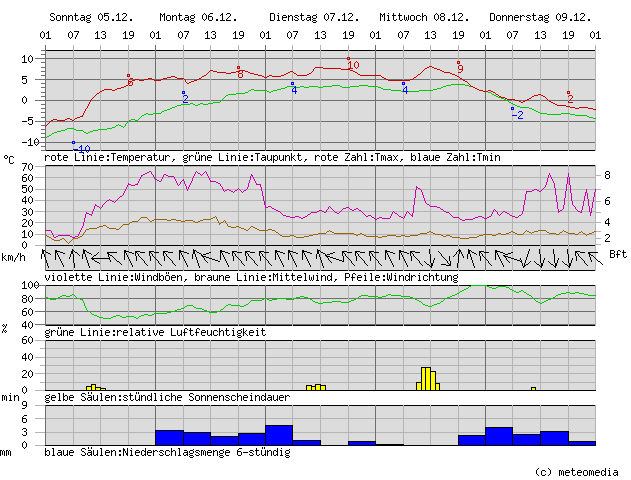
Task: Click the 'min' sunshine unit label
Action: coord(10,398)
